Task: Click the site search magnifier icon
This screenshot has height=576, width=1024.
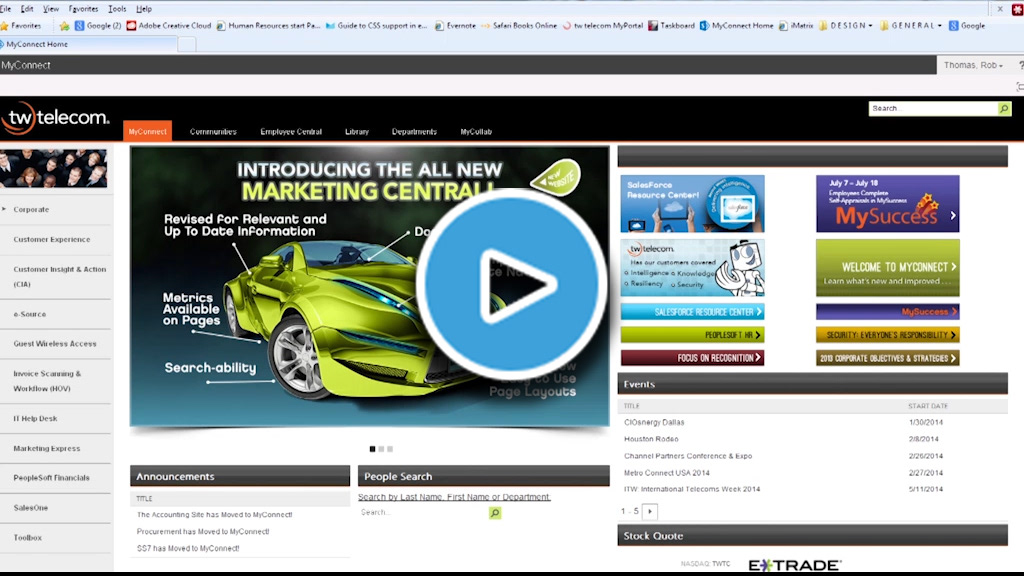Action: click(1004, 108)
